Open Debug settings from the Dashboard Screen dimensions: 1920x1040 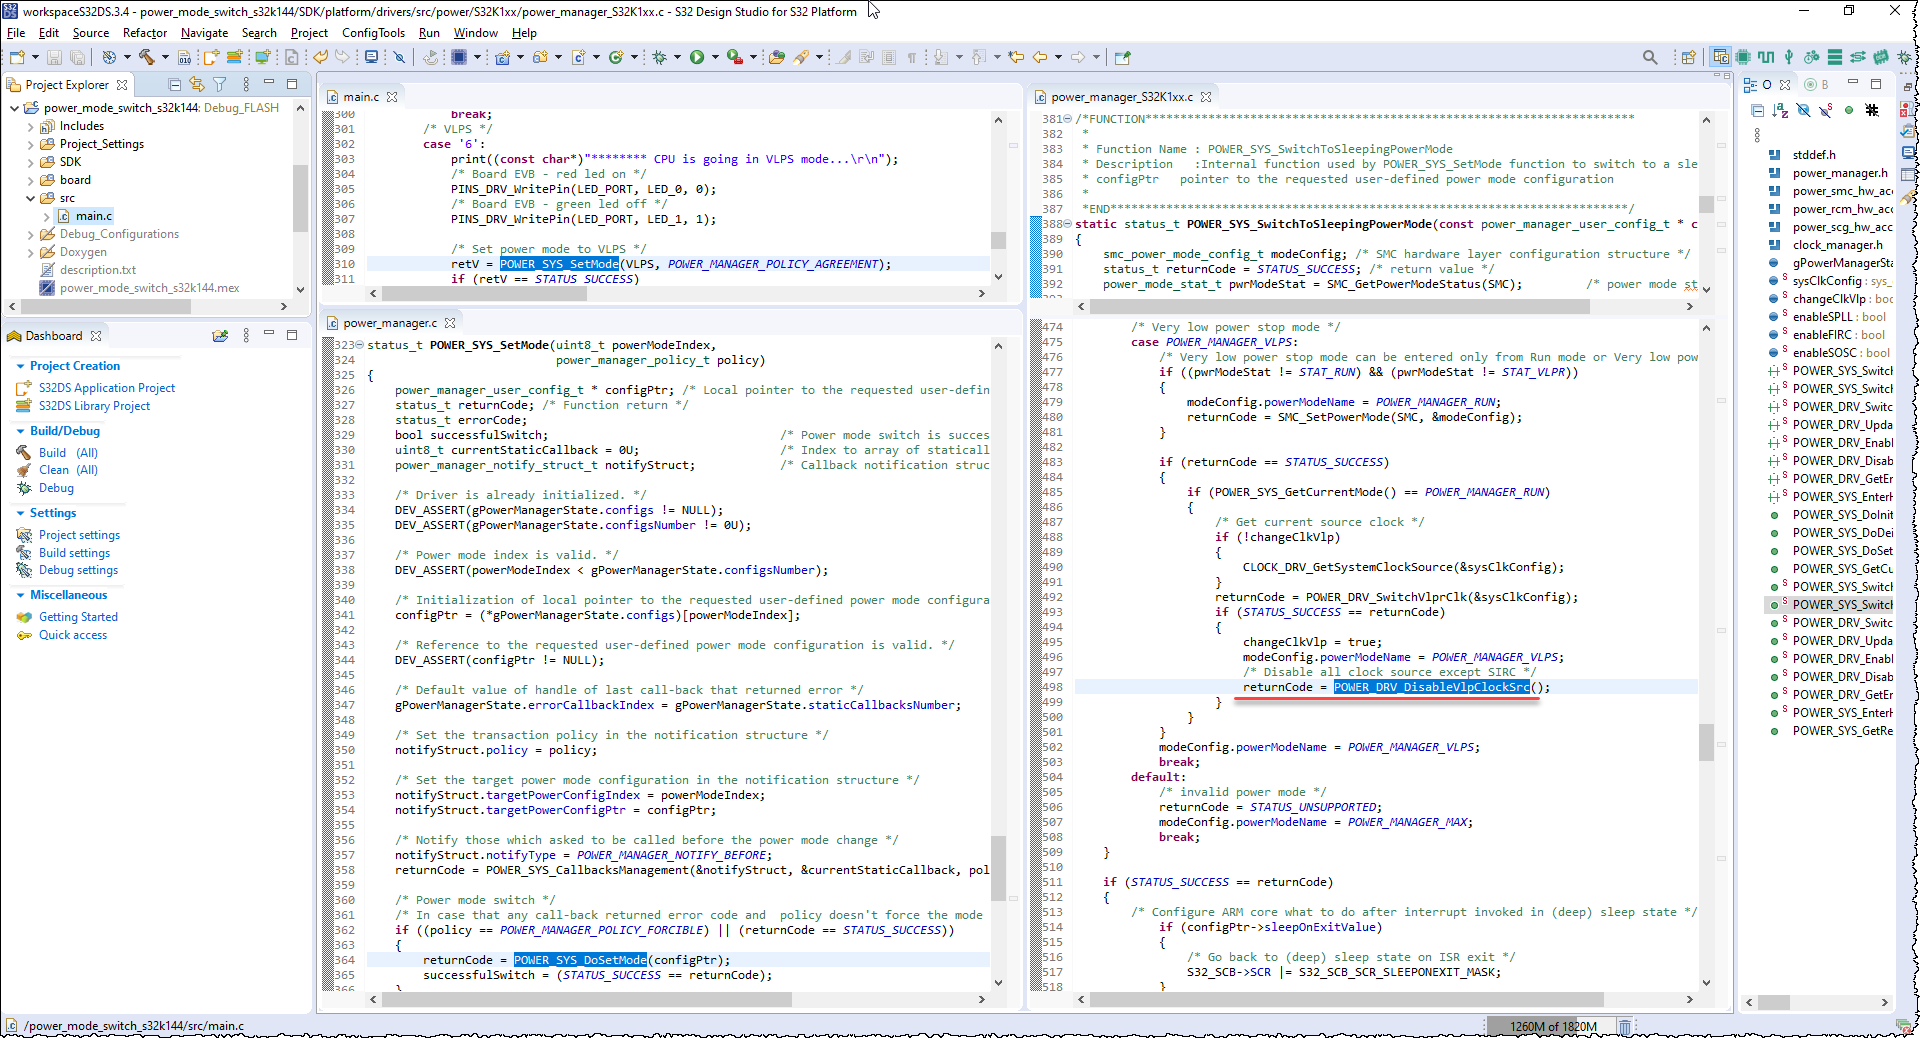[x=78, y=570]
